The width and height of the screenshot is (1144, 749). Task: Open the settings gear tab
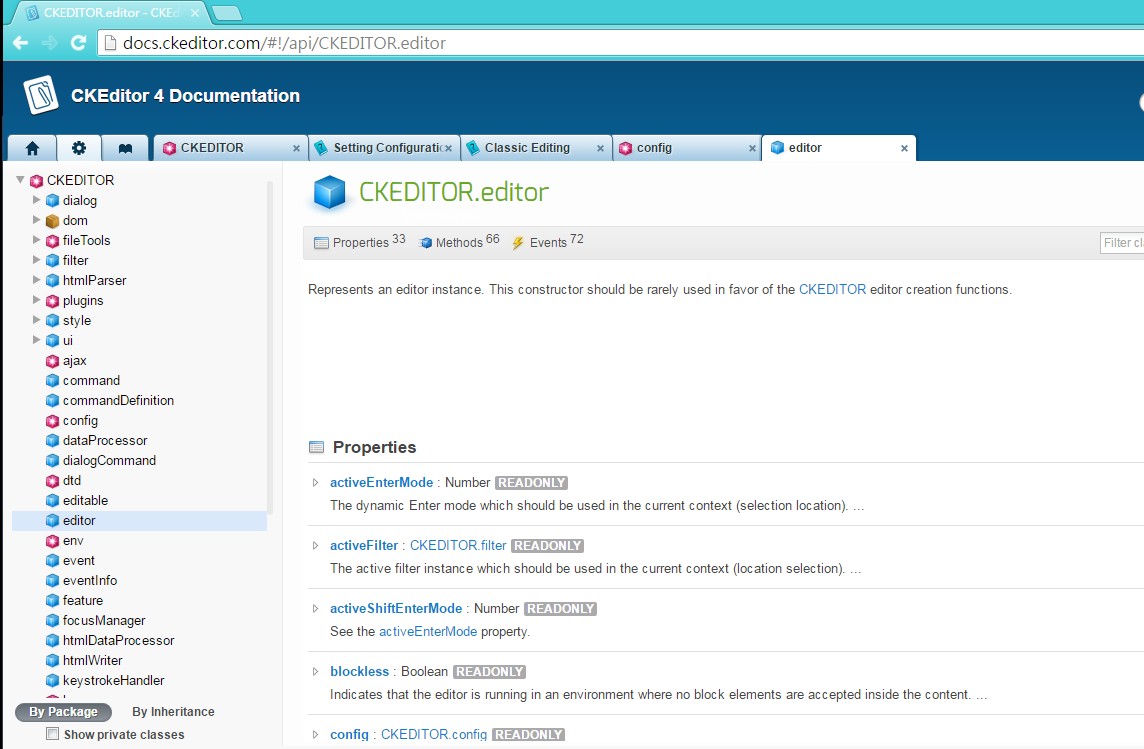(79, 147)
